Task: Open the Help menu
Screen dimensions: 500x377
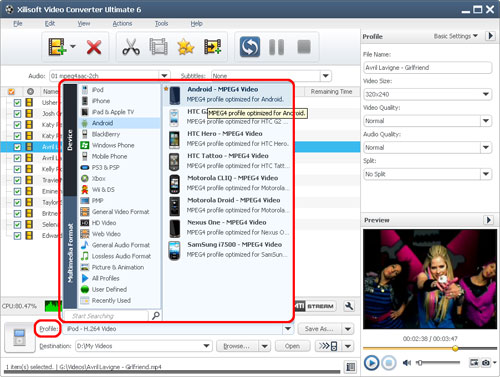Action: 196,23
